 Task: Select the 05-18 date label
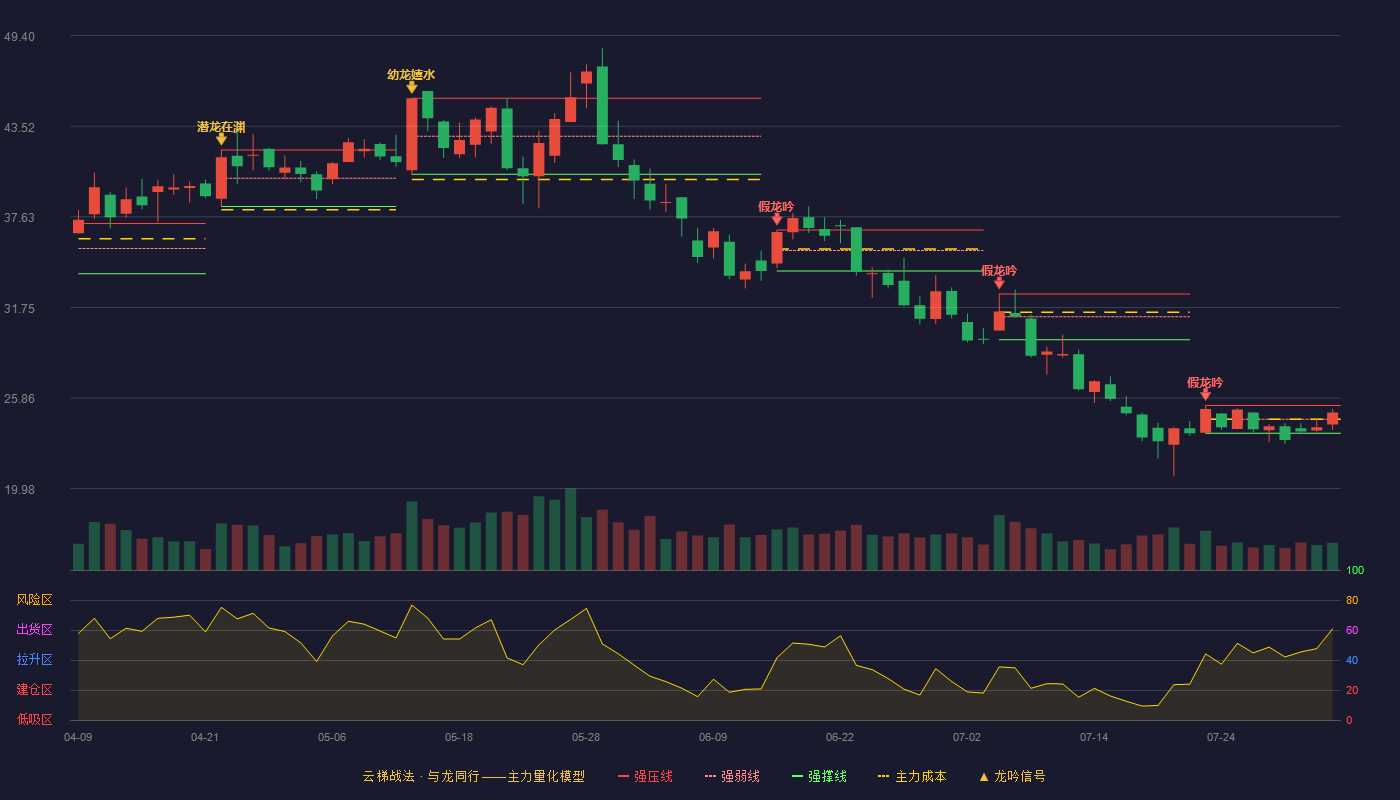[x=459, y=738]
